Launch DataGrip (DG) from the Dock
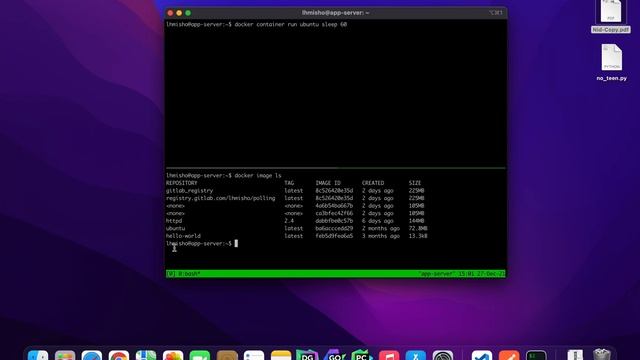Screen dimensions: 640x360 pos(307,355)
